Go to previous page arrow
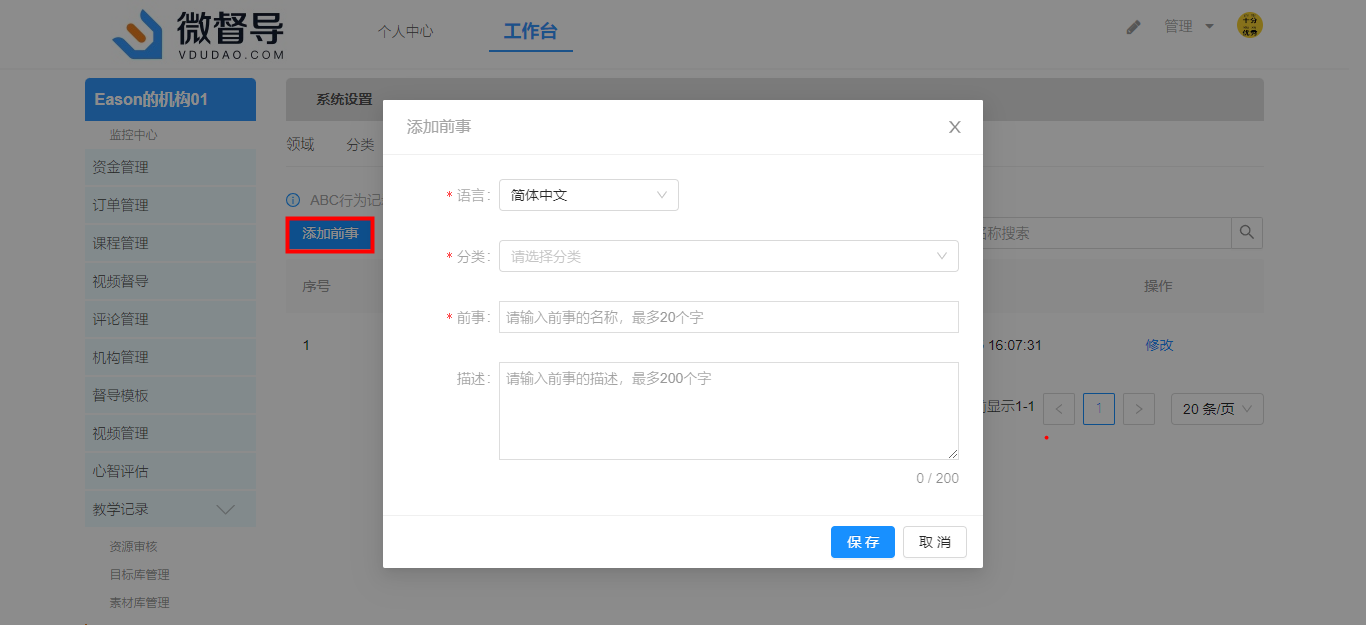The width and height of the screenshot is (1366, 625). pyautogui.click(x=1059, y=409)
